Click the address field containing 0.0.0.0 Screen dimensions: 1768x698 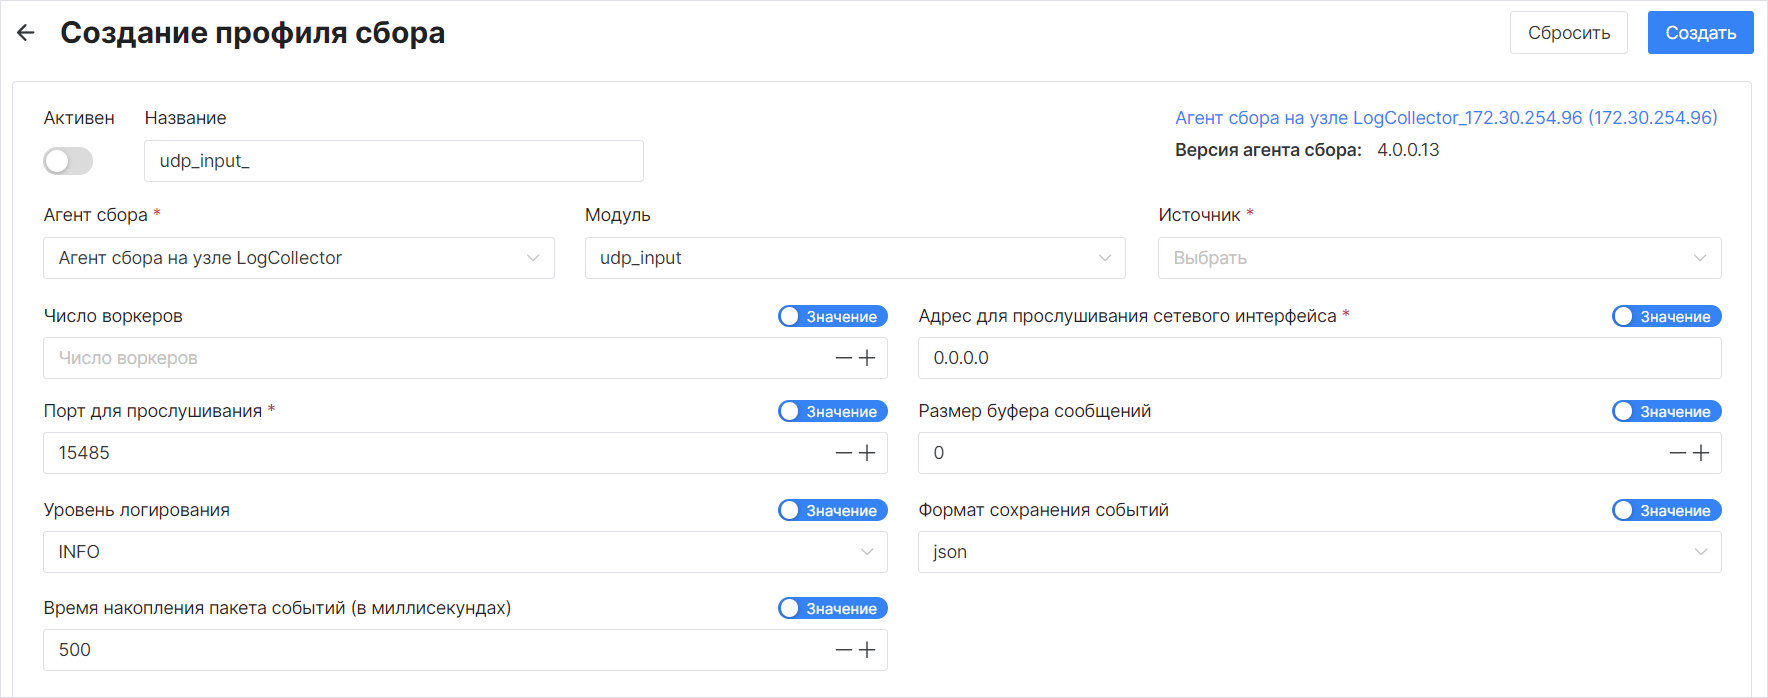click(x=1320, y=358)
